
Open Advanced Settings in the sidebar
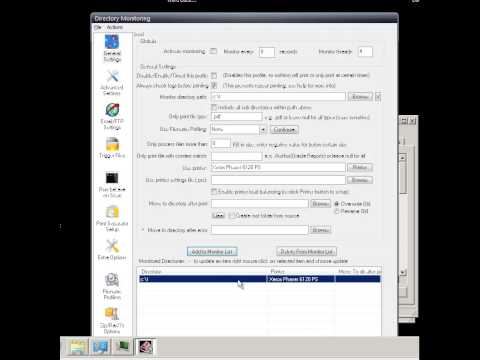[112, 83]
